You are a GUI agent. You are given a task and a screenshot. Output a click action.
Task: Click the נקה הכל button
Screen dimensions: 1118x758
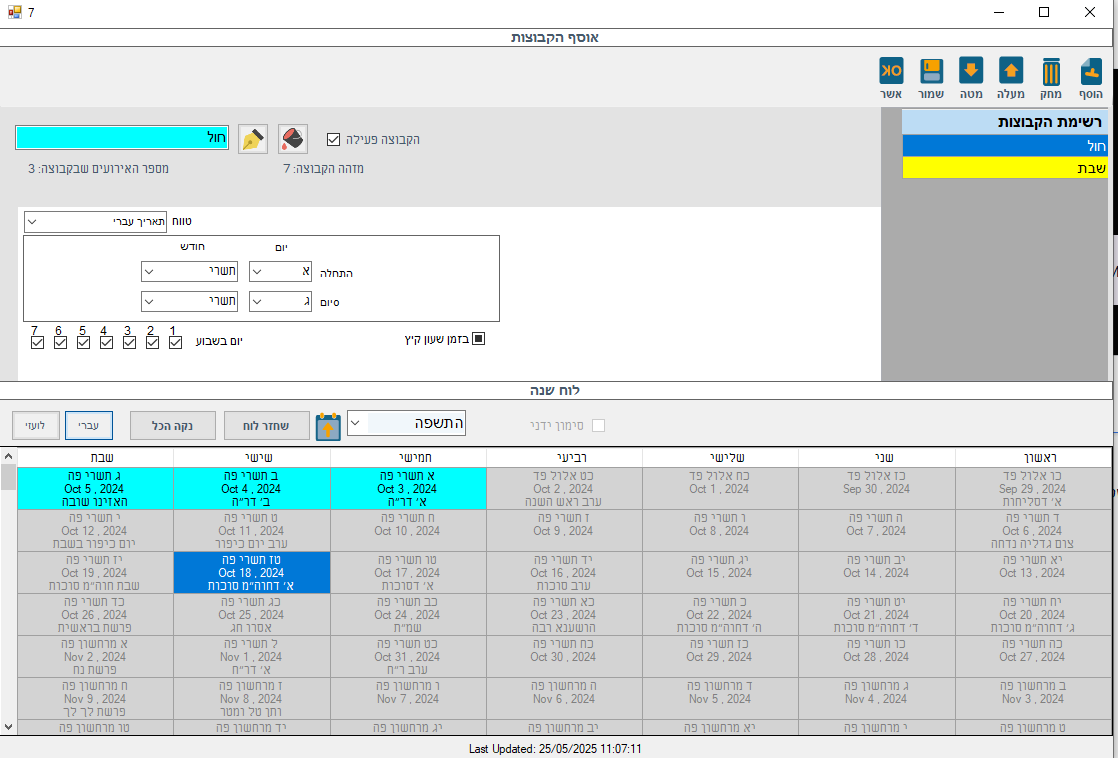tap(172, 425)
